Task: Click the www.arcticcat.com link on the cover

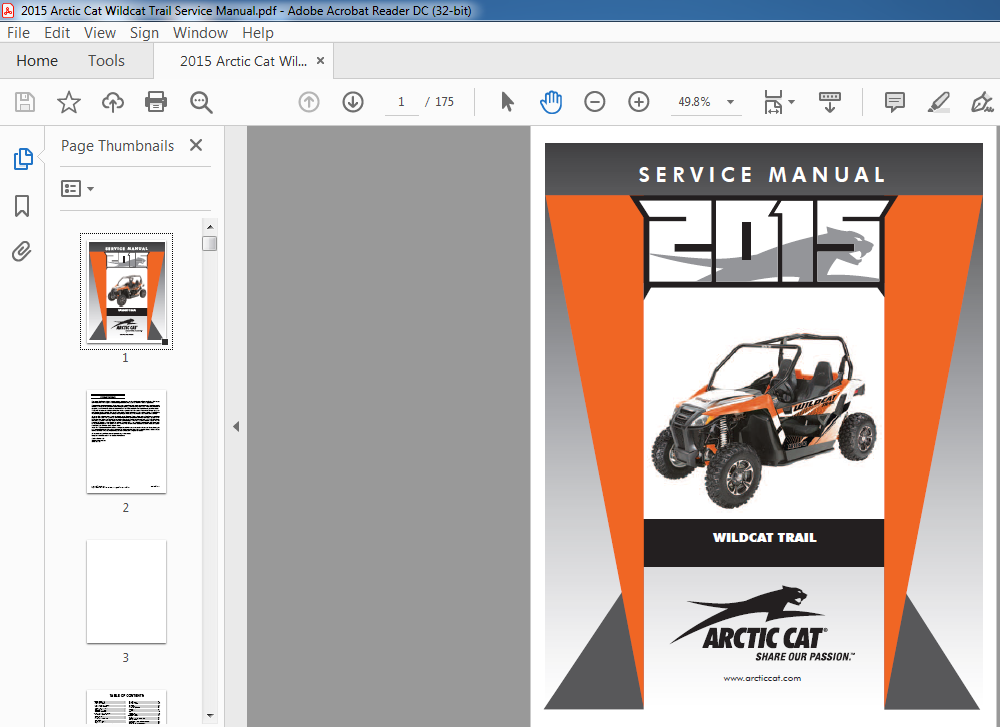Action: (x=762, y=678)
